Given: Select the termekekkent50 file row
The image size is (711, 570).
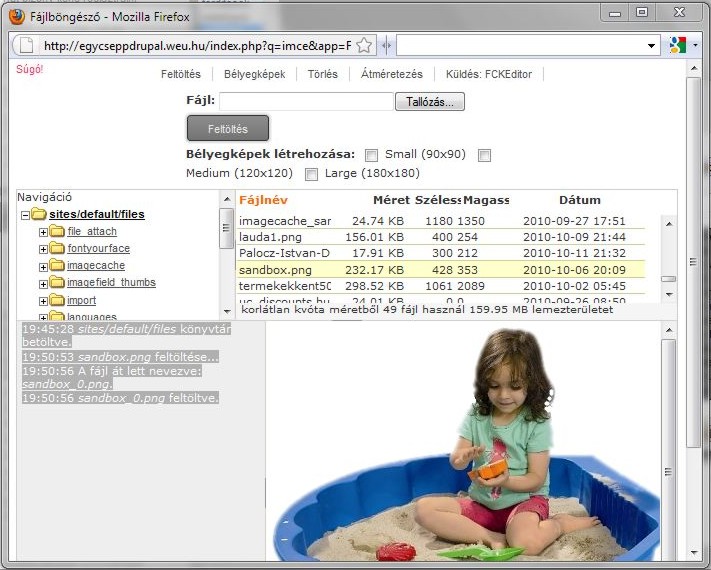Looking at the screenshot, I should [441, 286].
